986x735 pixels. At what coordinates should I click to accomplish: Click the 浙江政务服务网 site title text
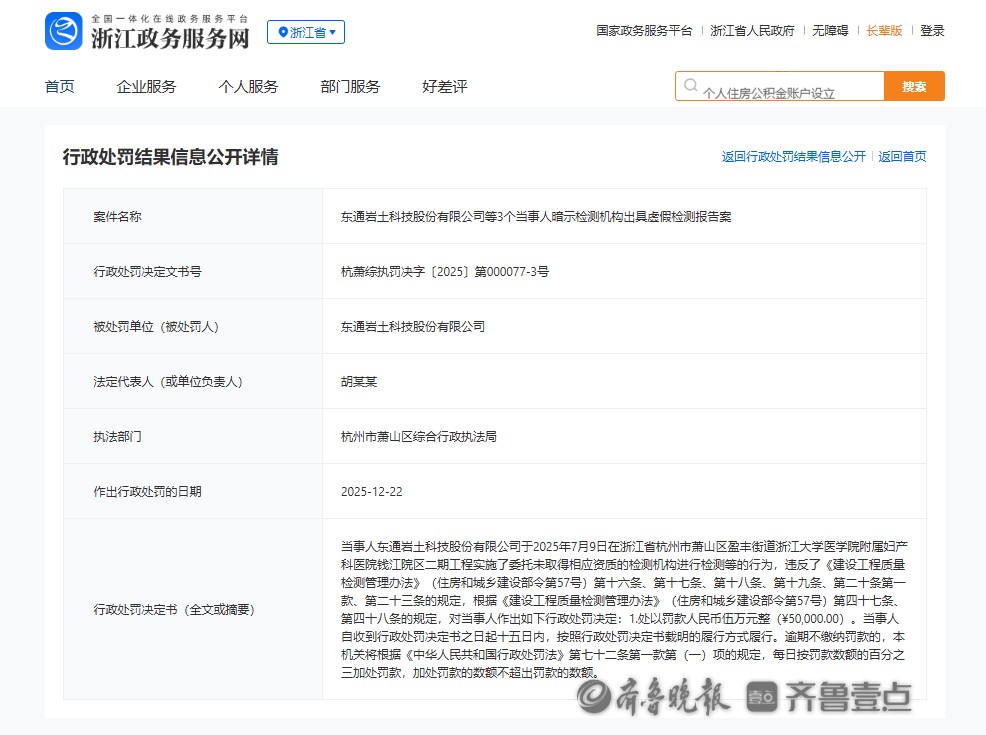tap(170, 38)
